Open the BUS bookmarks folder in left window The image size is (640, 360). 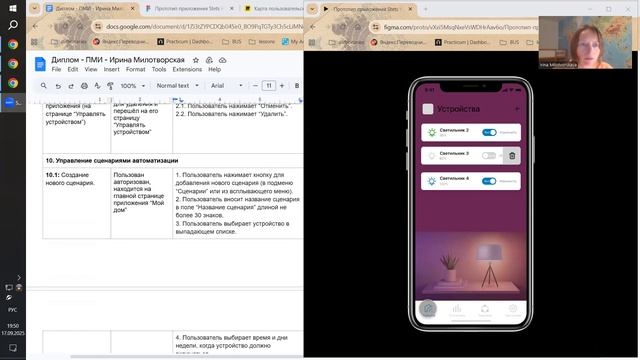pos(231,42)
